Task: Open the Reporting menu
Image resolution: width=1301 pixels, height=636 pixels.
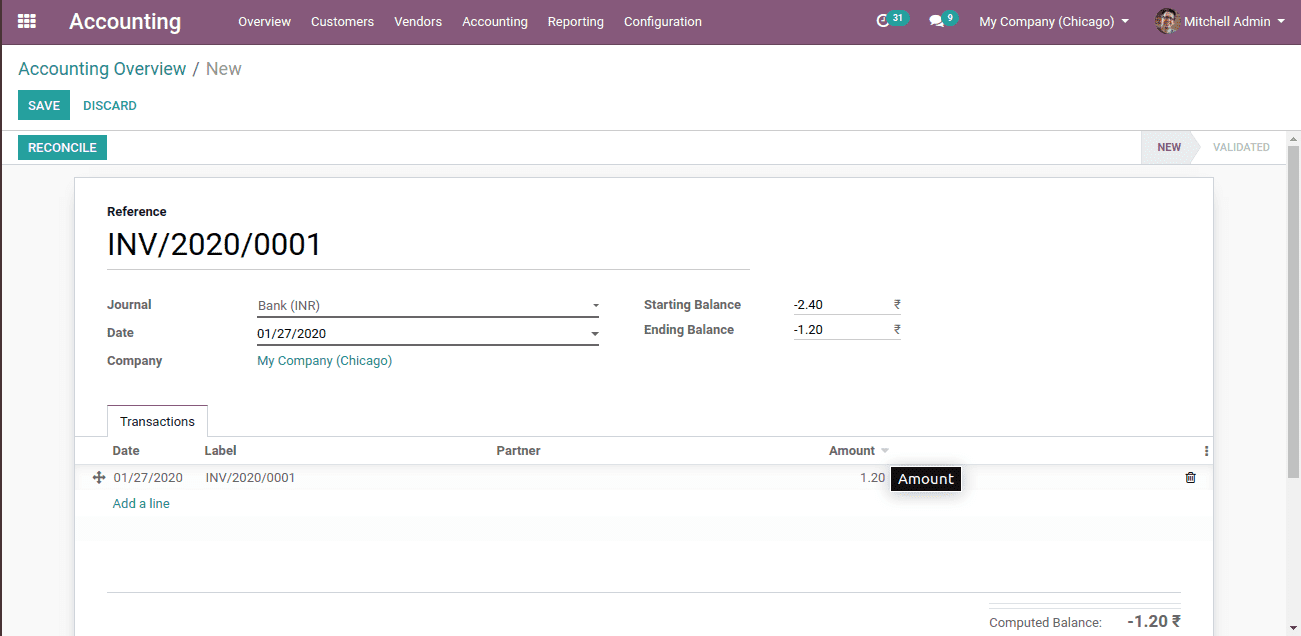Action: pyautogui.click(x=576, y=21)
